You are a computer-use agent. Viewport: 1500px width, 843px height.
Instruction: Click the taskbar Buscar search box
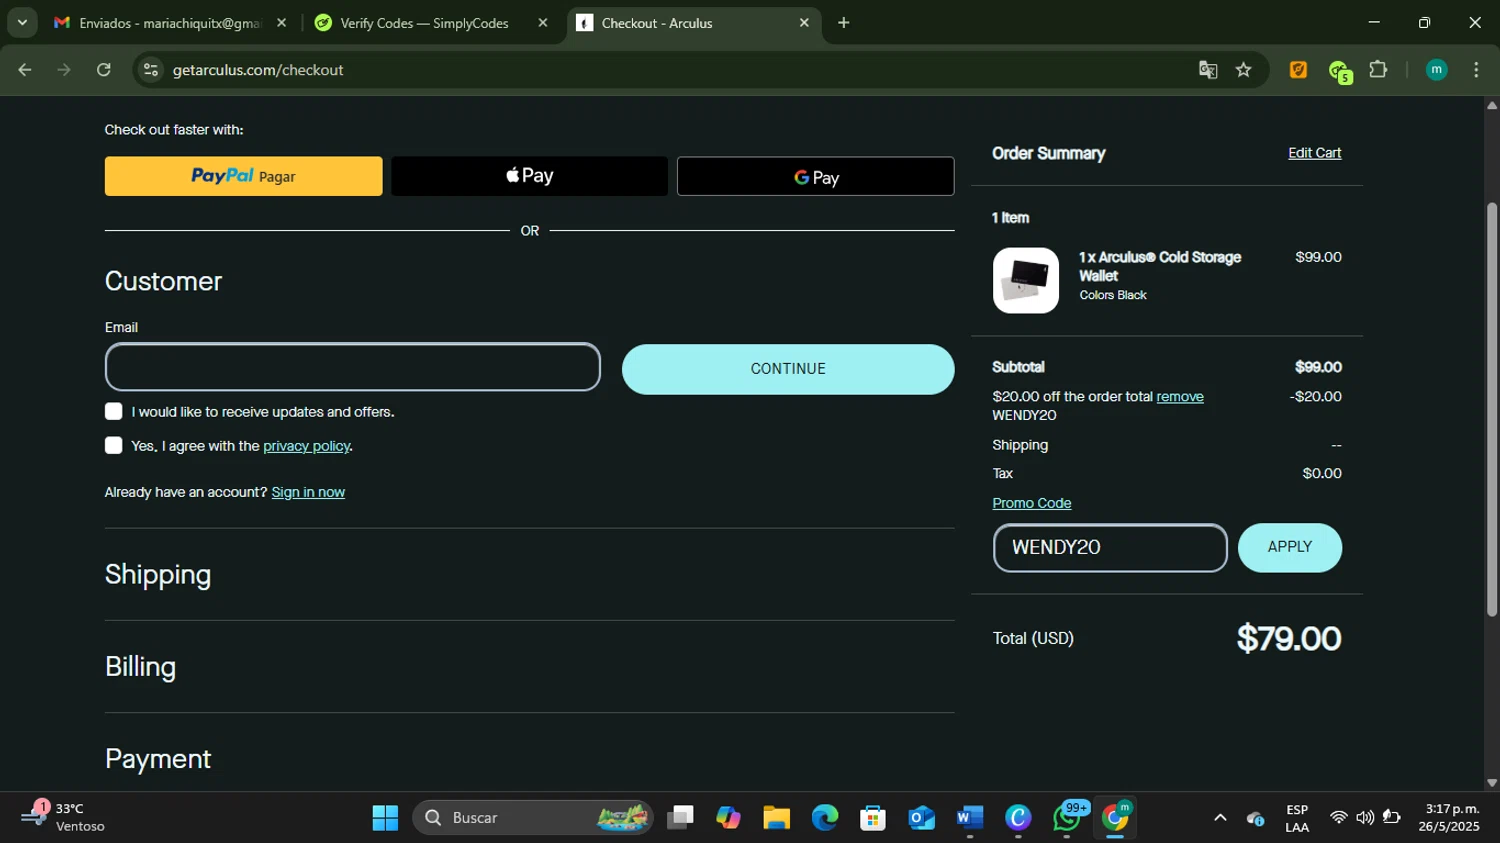[x=533, y=818]
